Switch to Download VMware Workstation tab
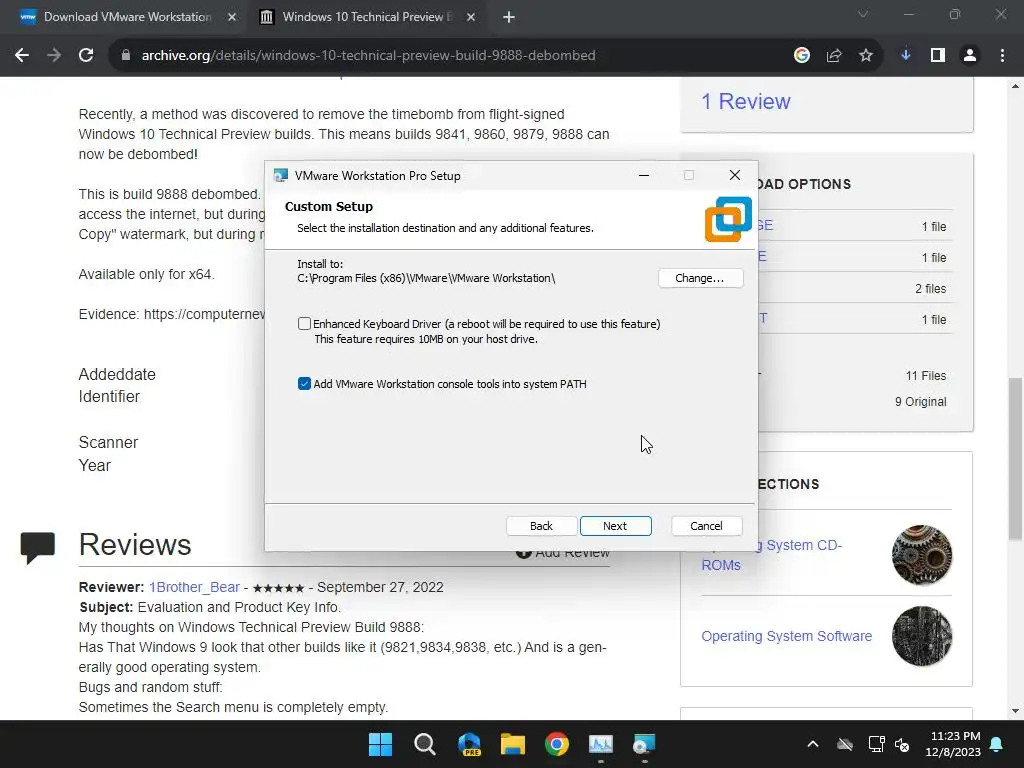 click(x=127, y=17)
